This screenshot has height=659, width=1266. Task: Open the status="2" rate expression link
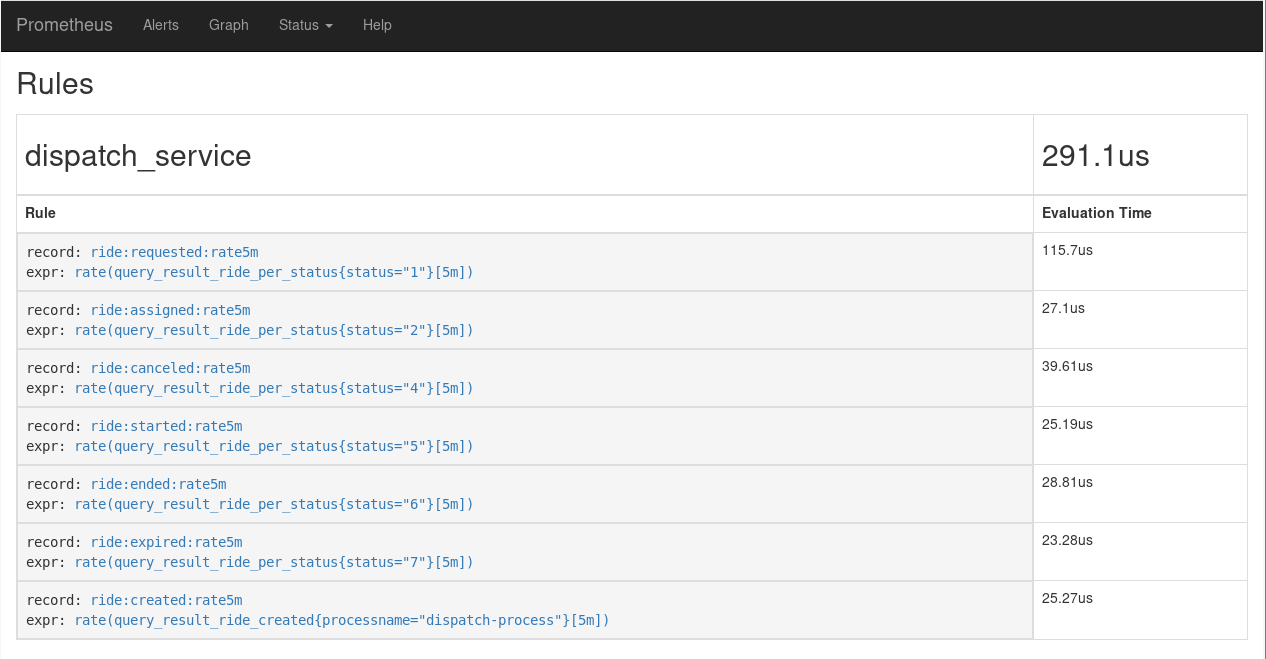click(274, 330)
